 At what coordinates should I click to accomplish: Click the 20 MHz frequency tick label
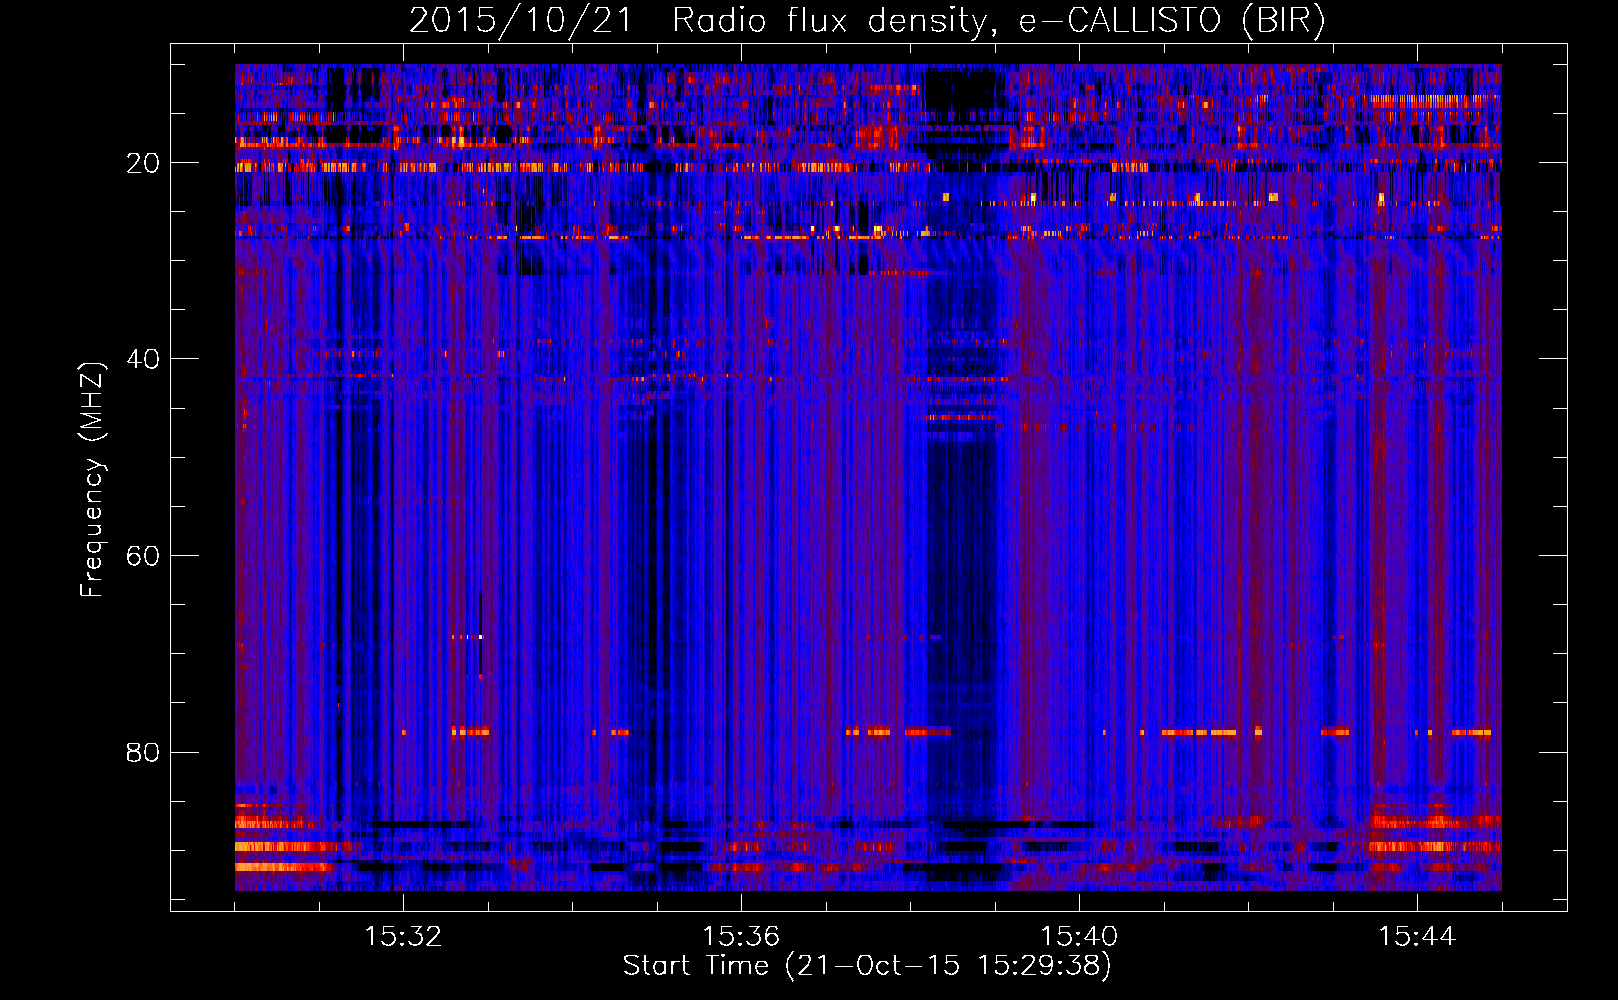point(144,163)
